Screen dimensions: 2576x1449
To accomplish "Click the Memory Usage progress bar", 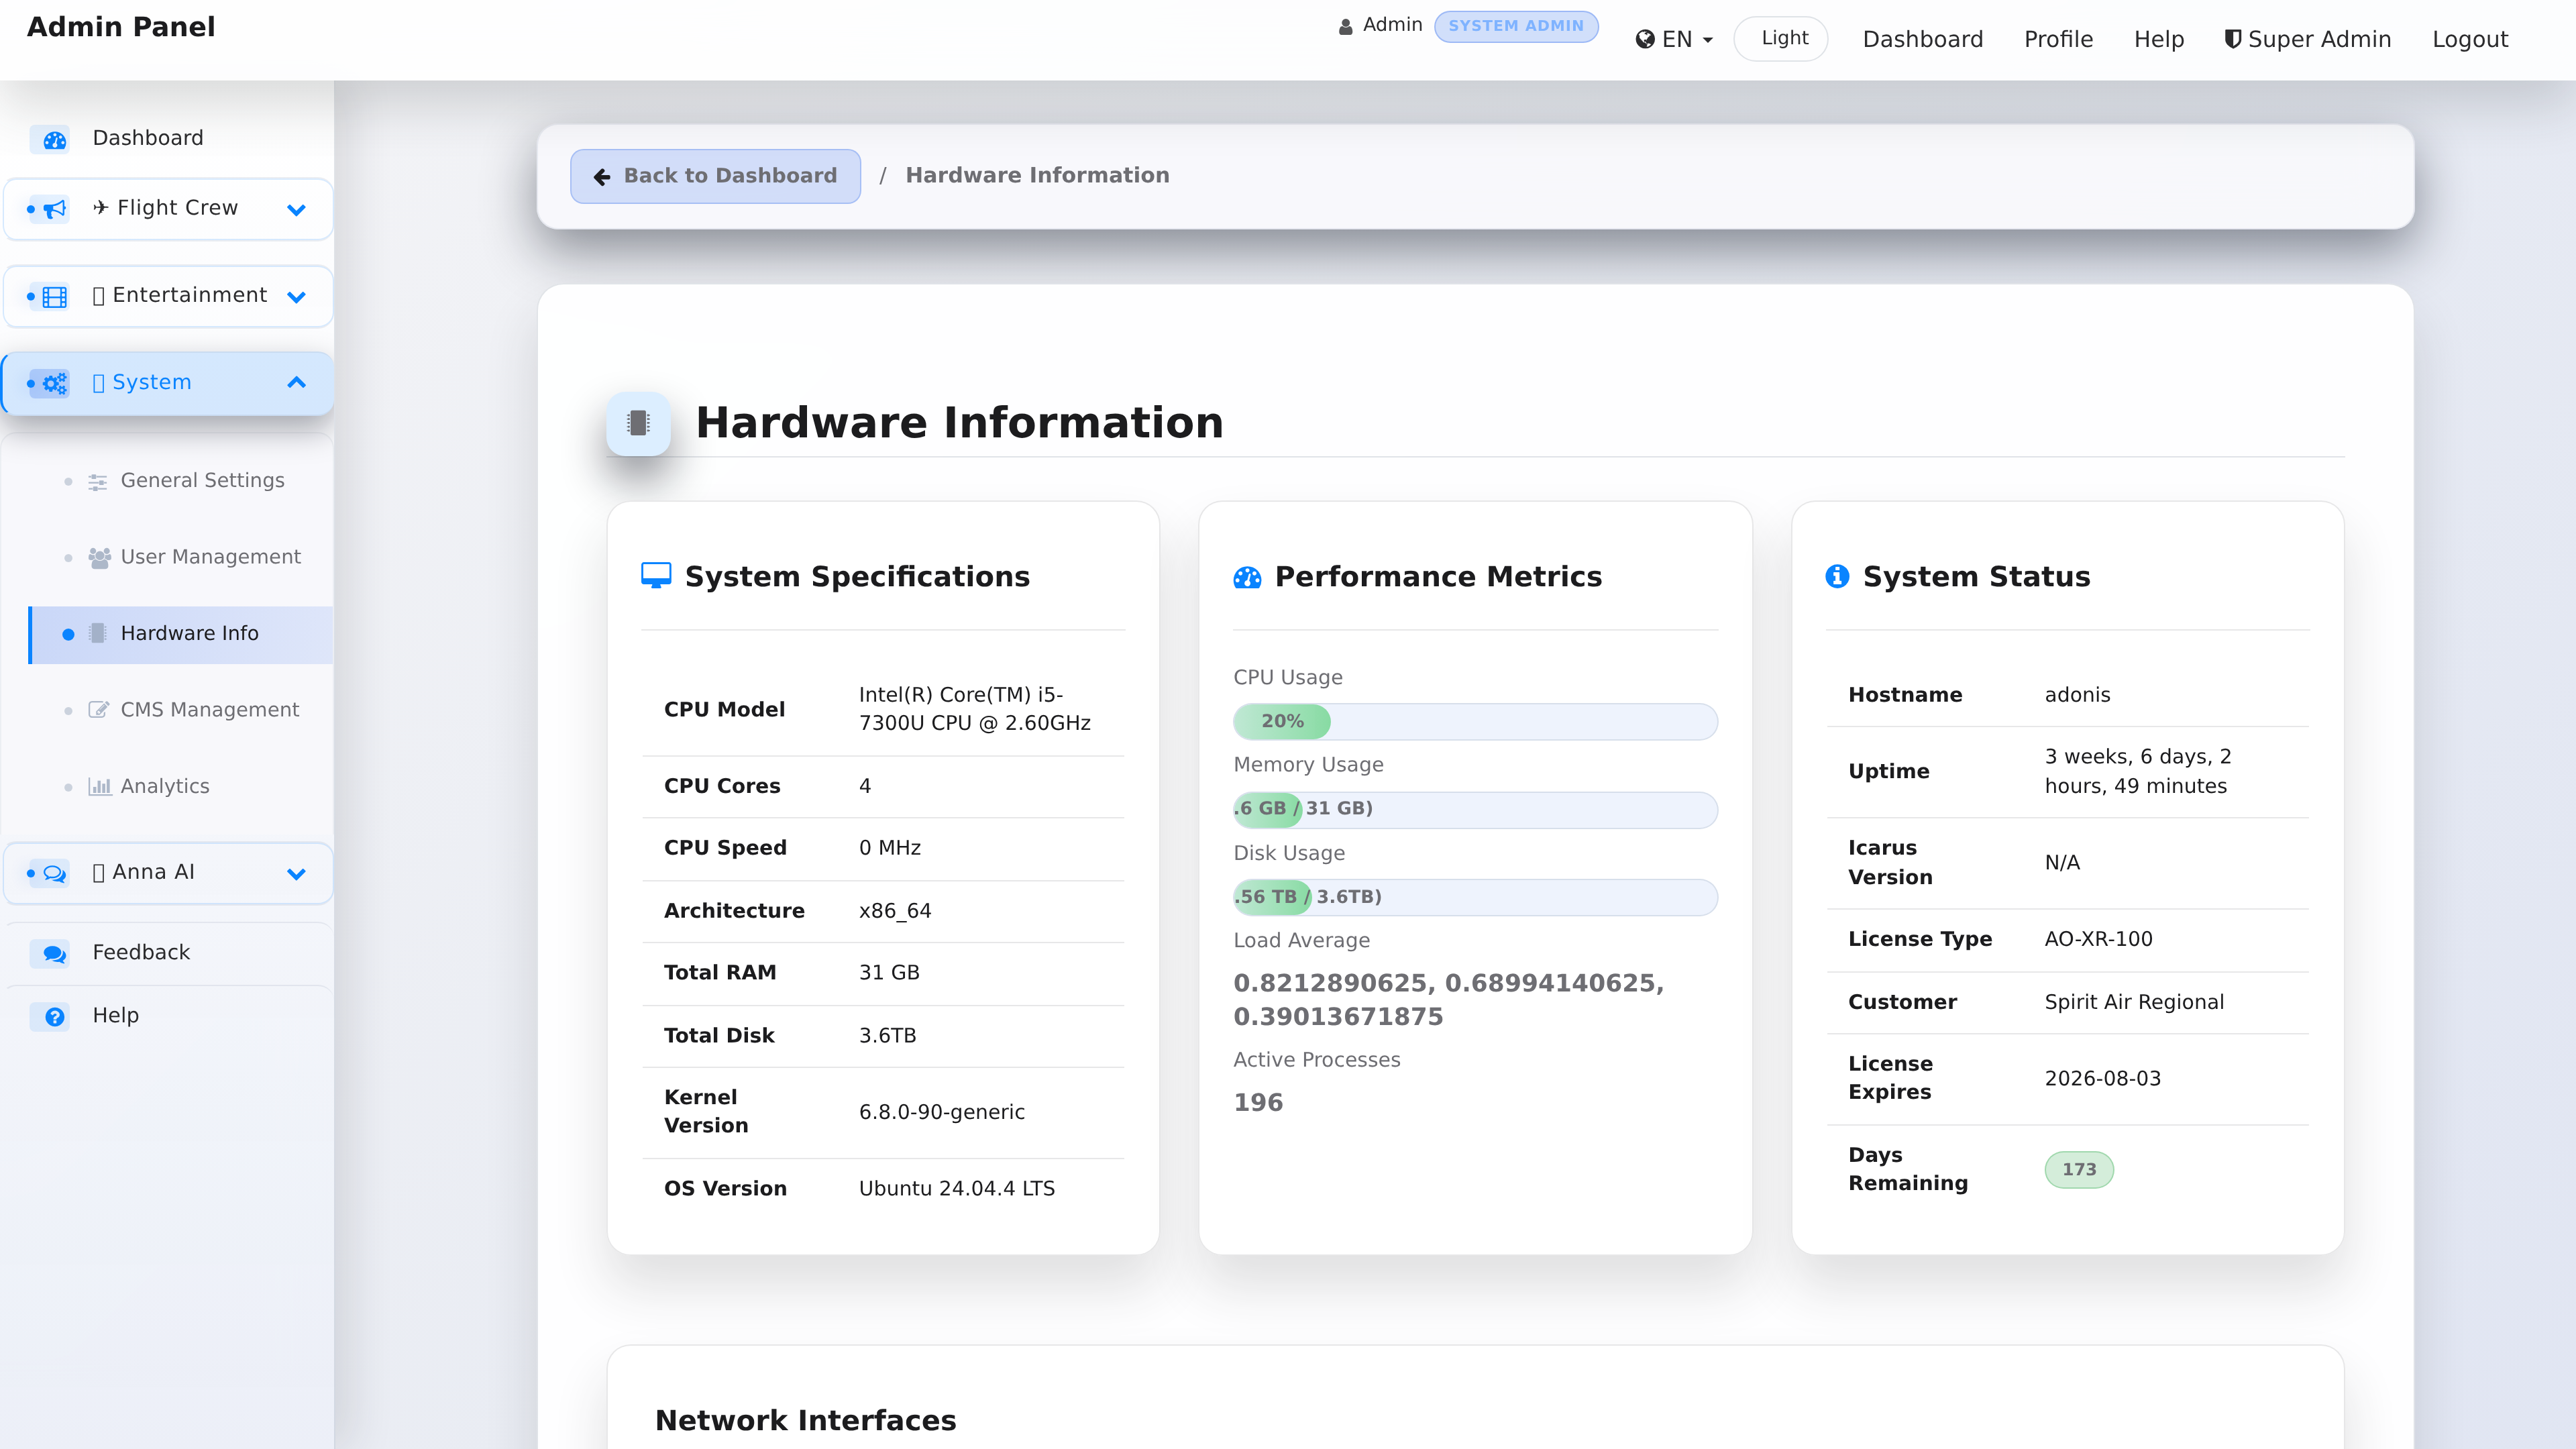I will pos(1475,809).
